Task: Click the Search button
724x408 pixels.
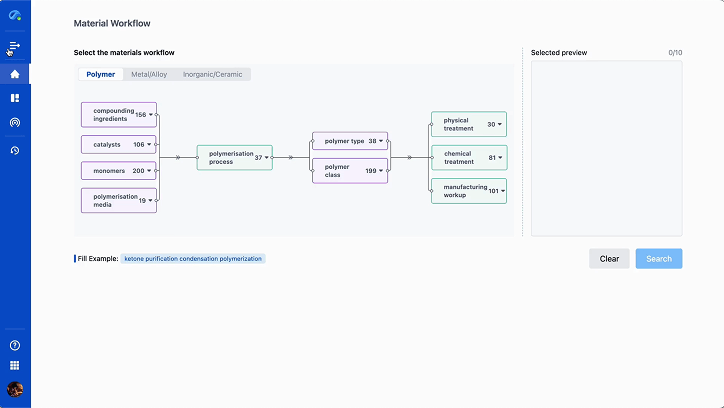Action: tap(659, 259)
